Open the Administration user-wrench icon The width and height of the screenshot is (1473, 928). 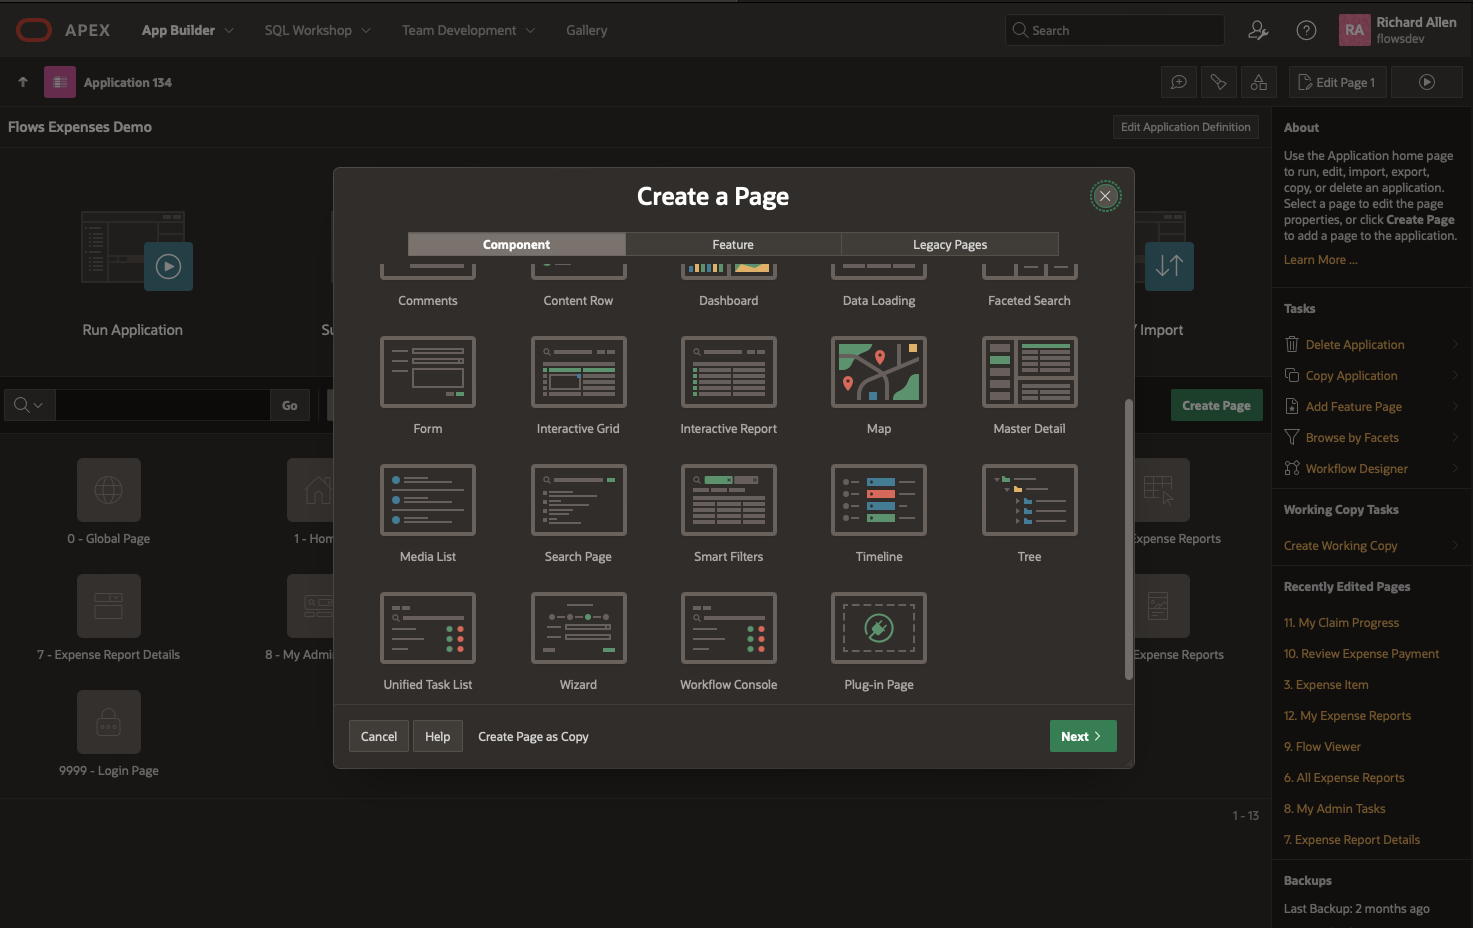pos(1258,30)
